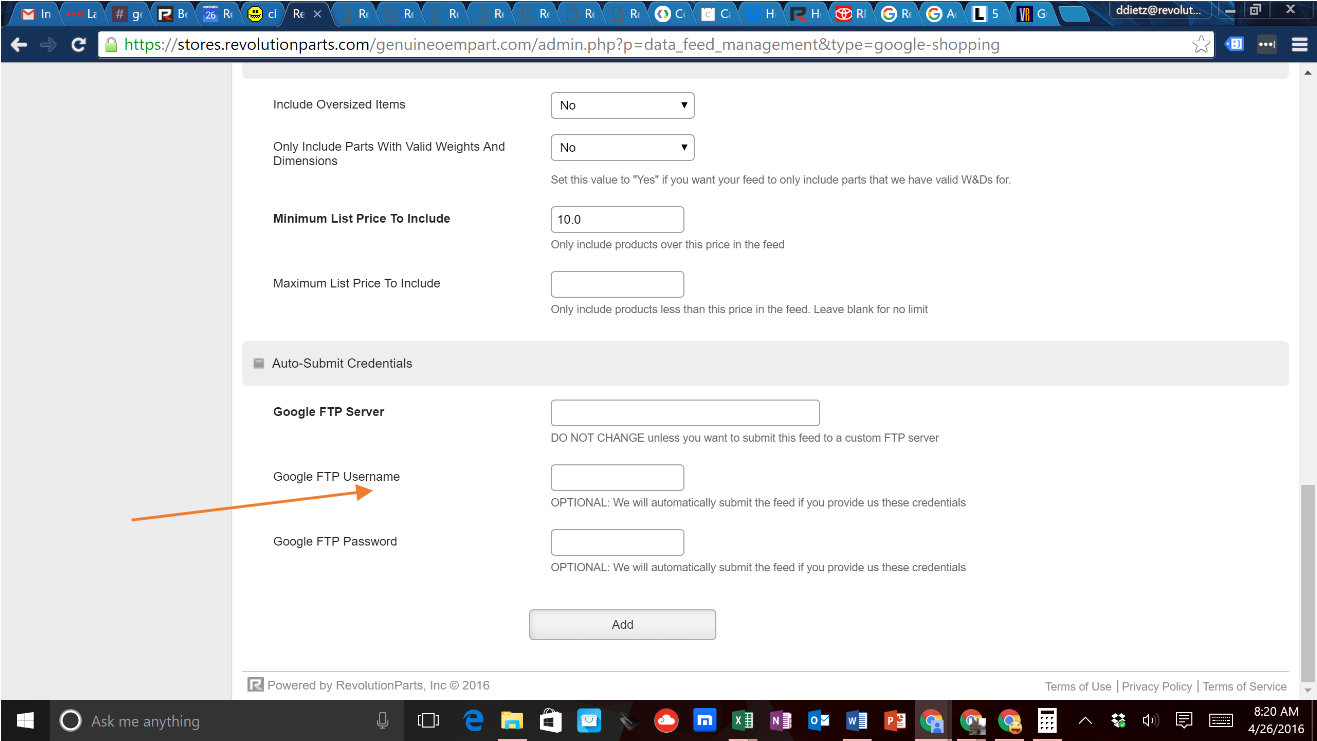This screenshot has height=741, width=1317.
Task: Open the Chrome hamburger menu
Action: pos(1299,45)
